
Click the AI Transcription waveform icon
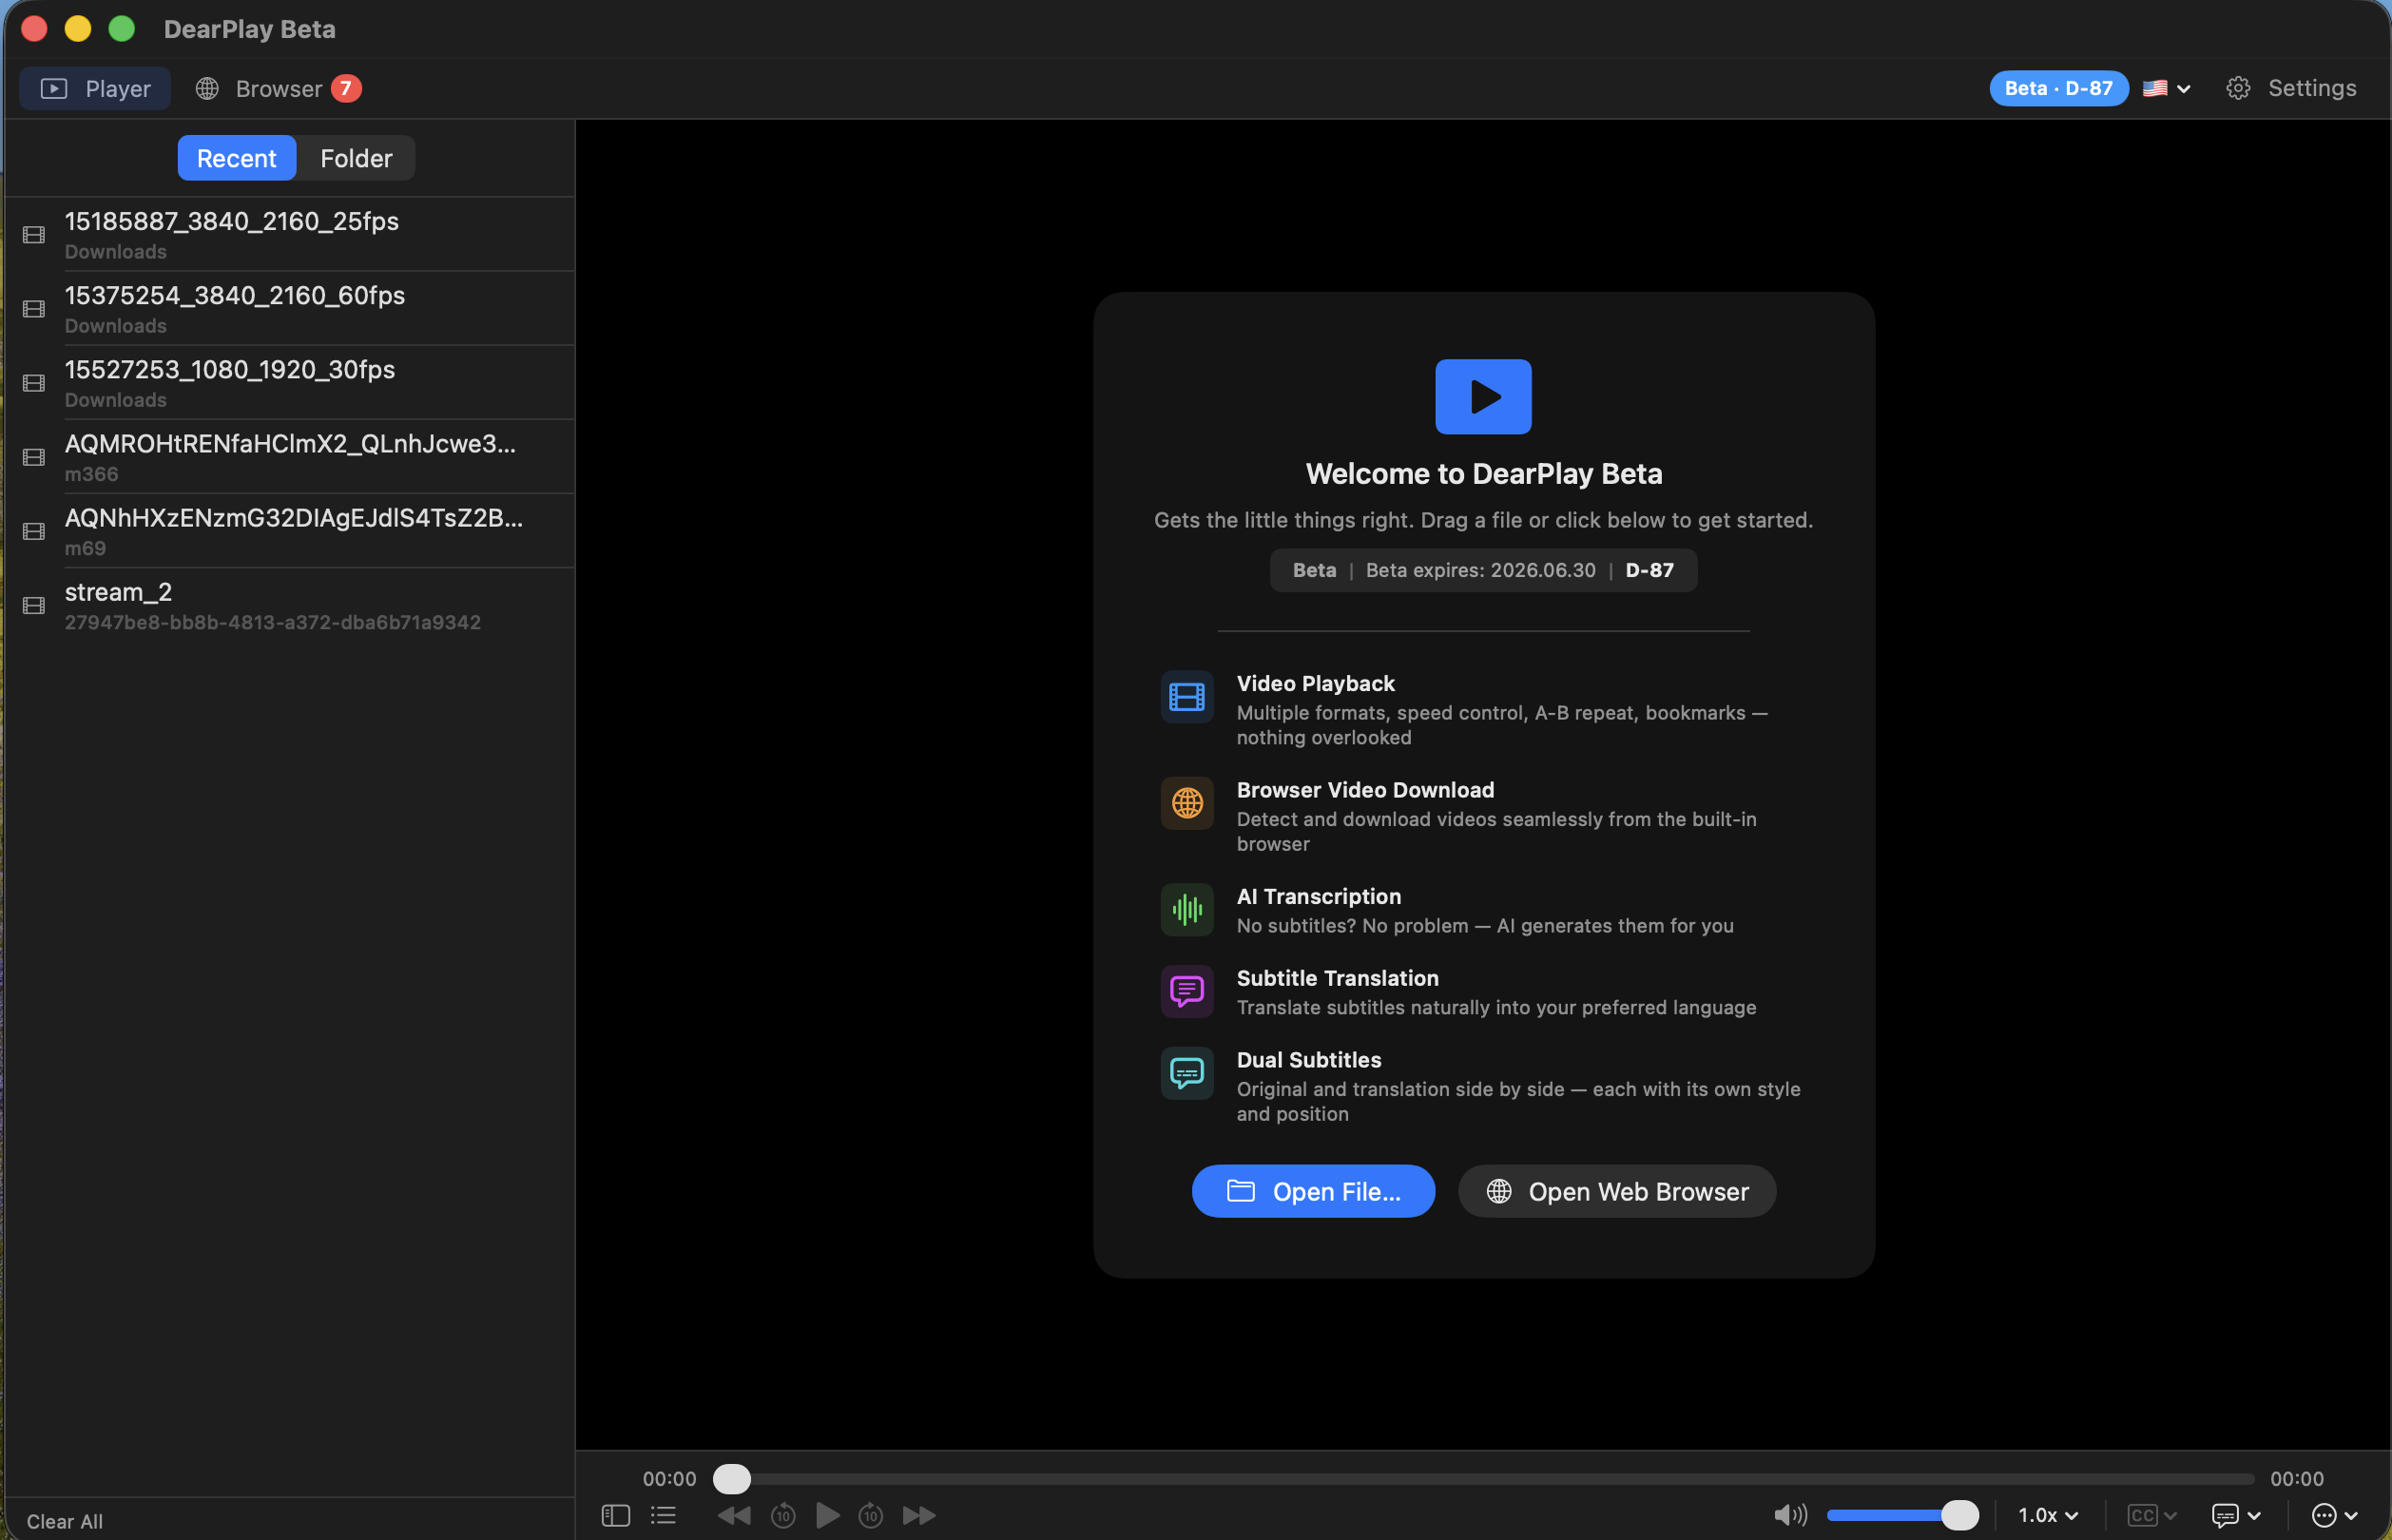[x=1187, y=909]
